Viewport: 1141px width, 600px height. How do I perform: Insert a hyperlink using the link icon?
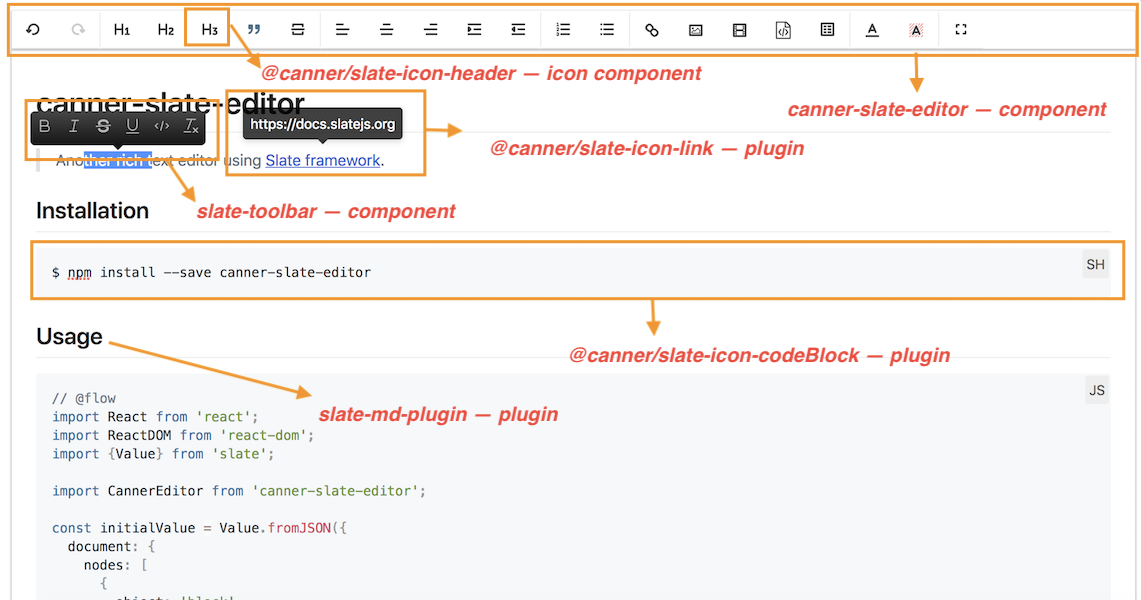pyautogui.click(x=652, y=30)
